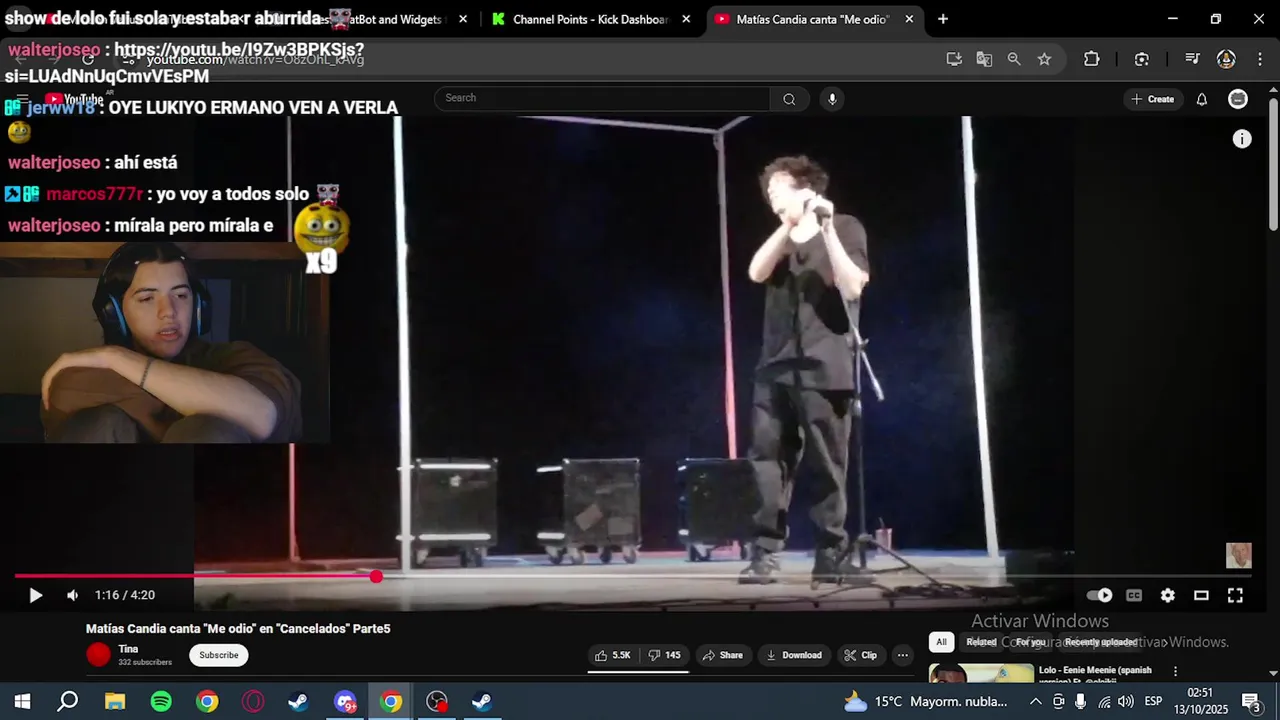
Task: Open the Chrome extensions puzzle icon
Action: coord(1092,59)
